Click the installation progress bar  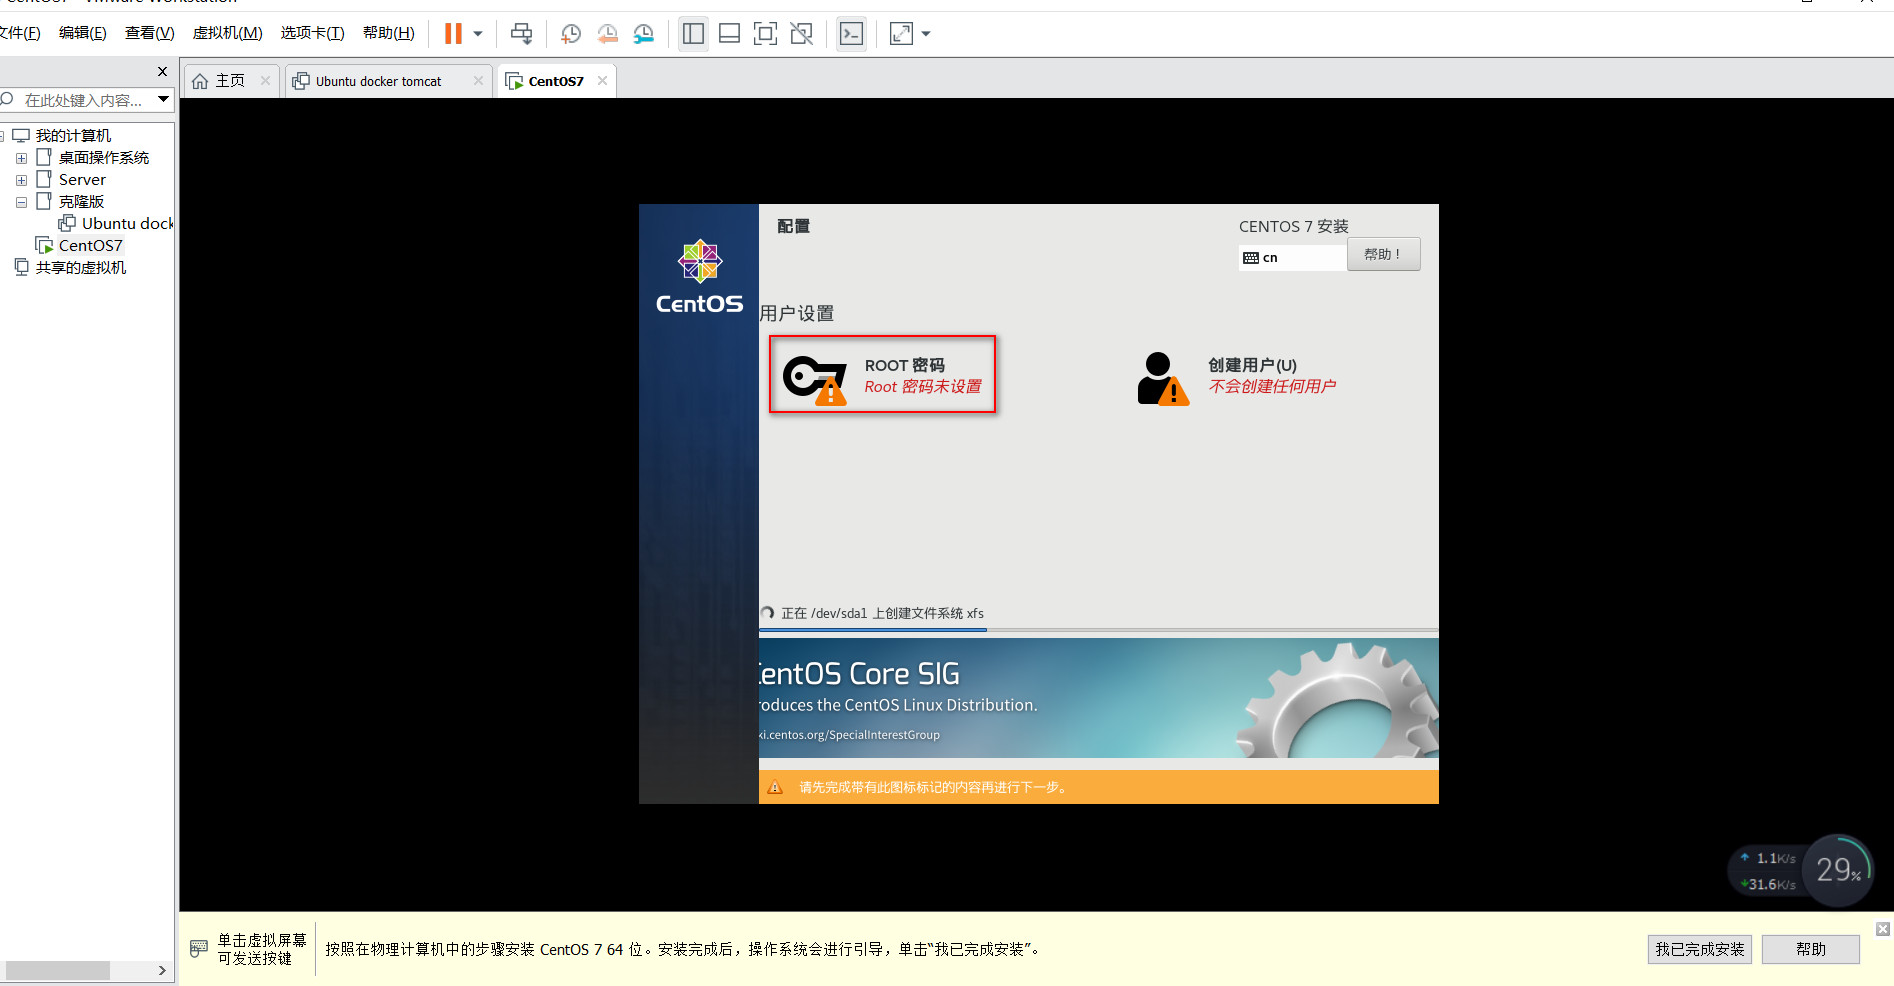click(x=1098, y=630)
